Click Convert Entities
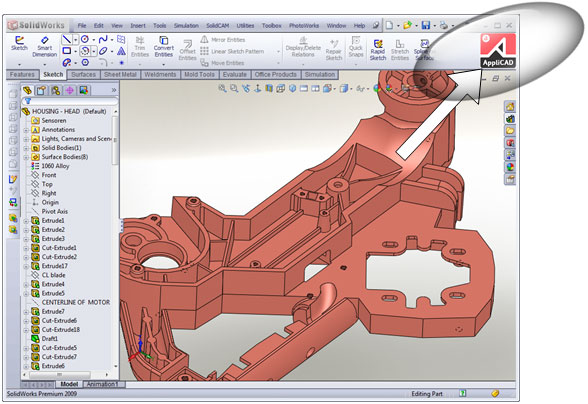 tap(164, 47)
